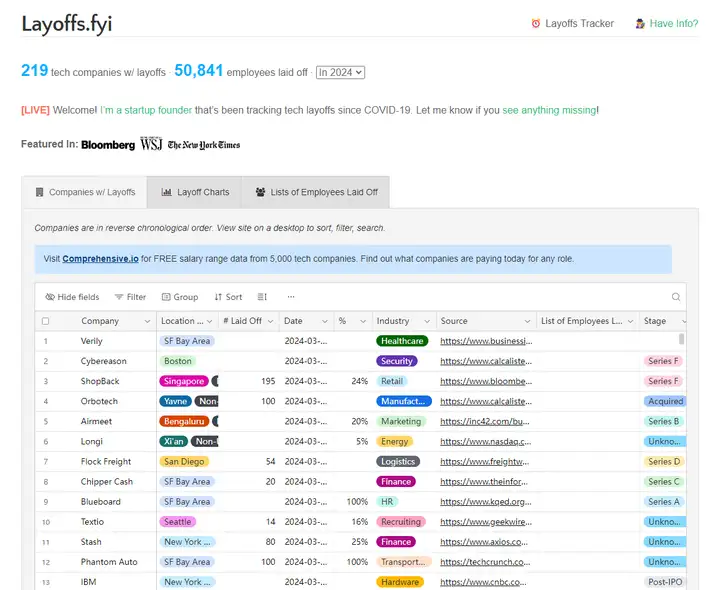This screenshot has height=590, width=720.
Task: Open Longi's nasdaq source link
Action: tap(485, 442)
